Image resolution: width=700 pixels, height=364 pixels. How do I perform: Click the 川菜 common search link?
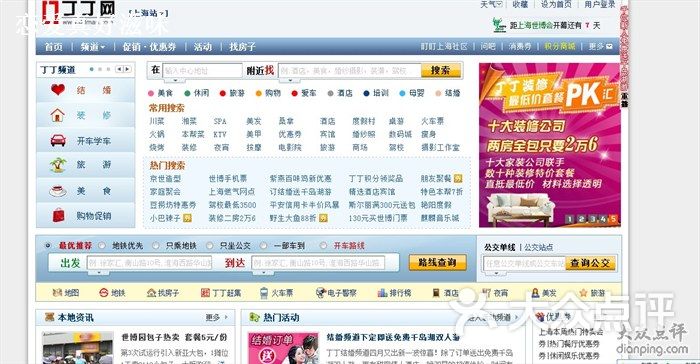click(x=157, y=121)
